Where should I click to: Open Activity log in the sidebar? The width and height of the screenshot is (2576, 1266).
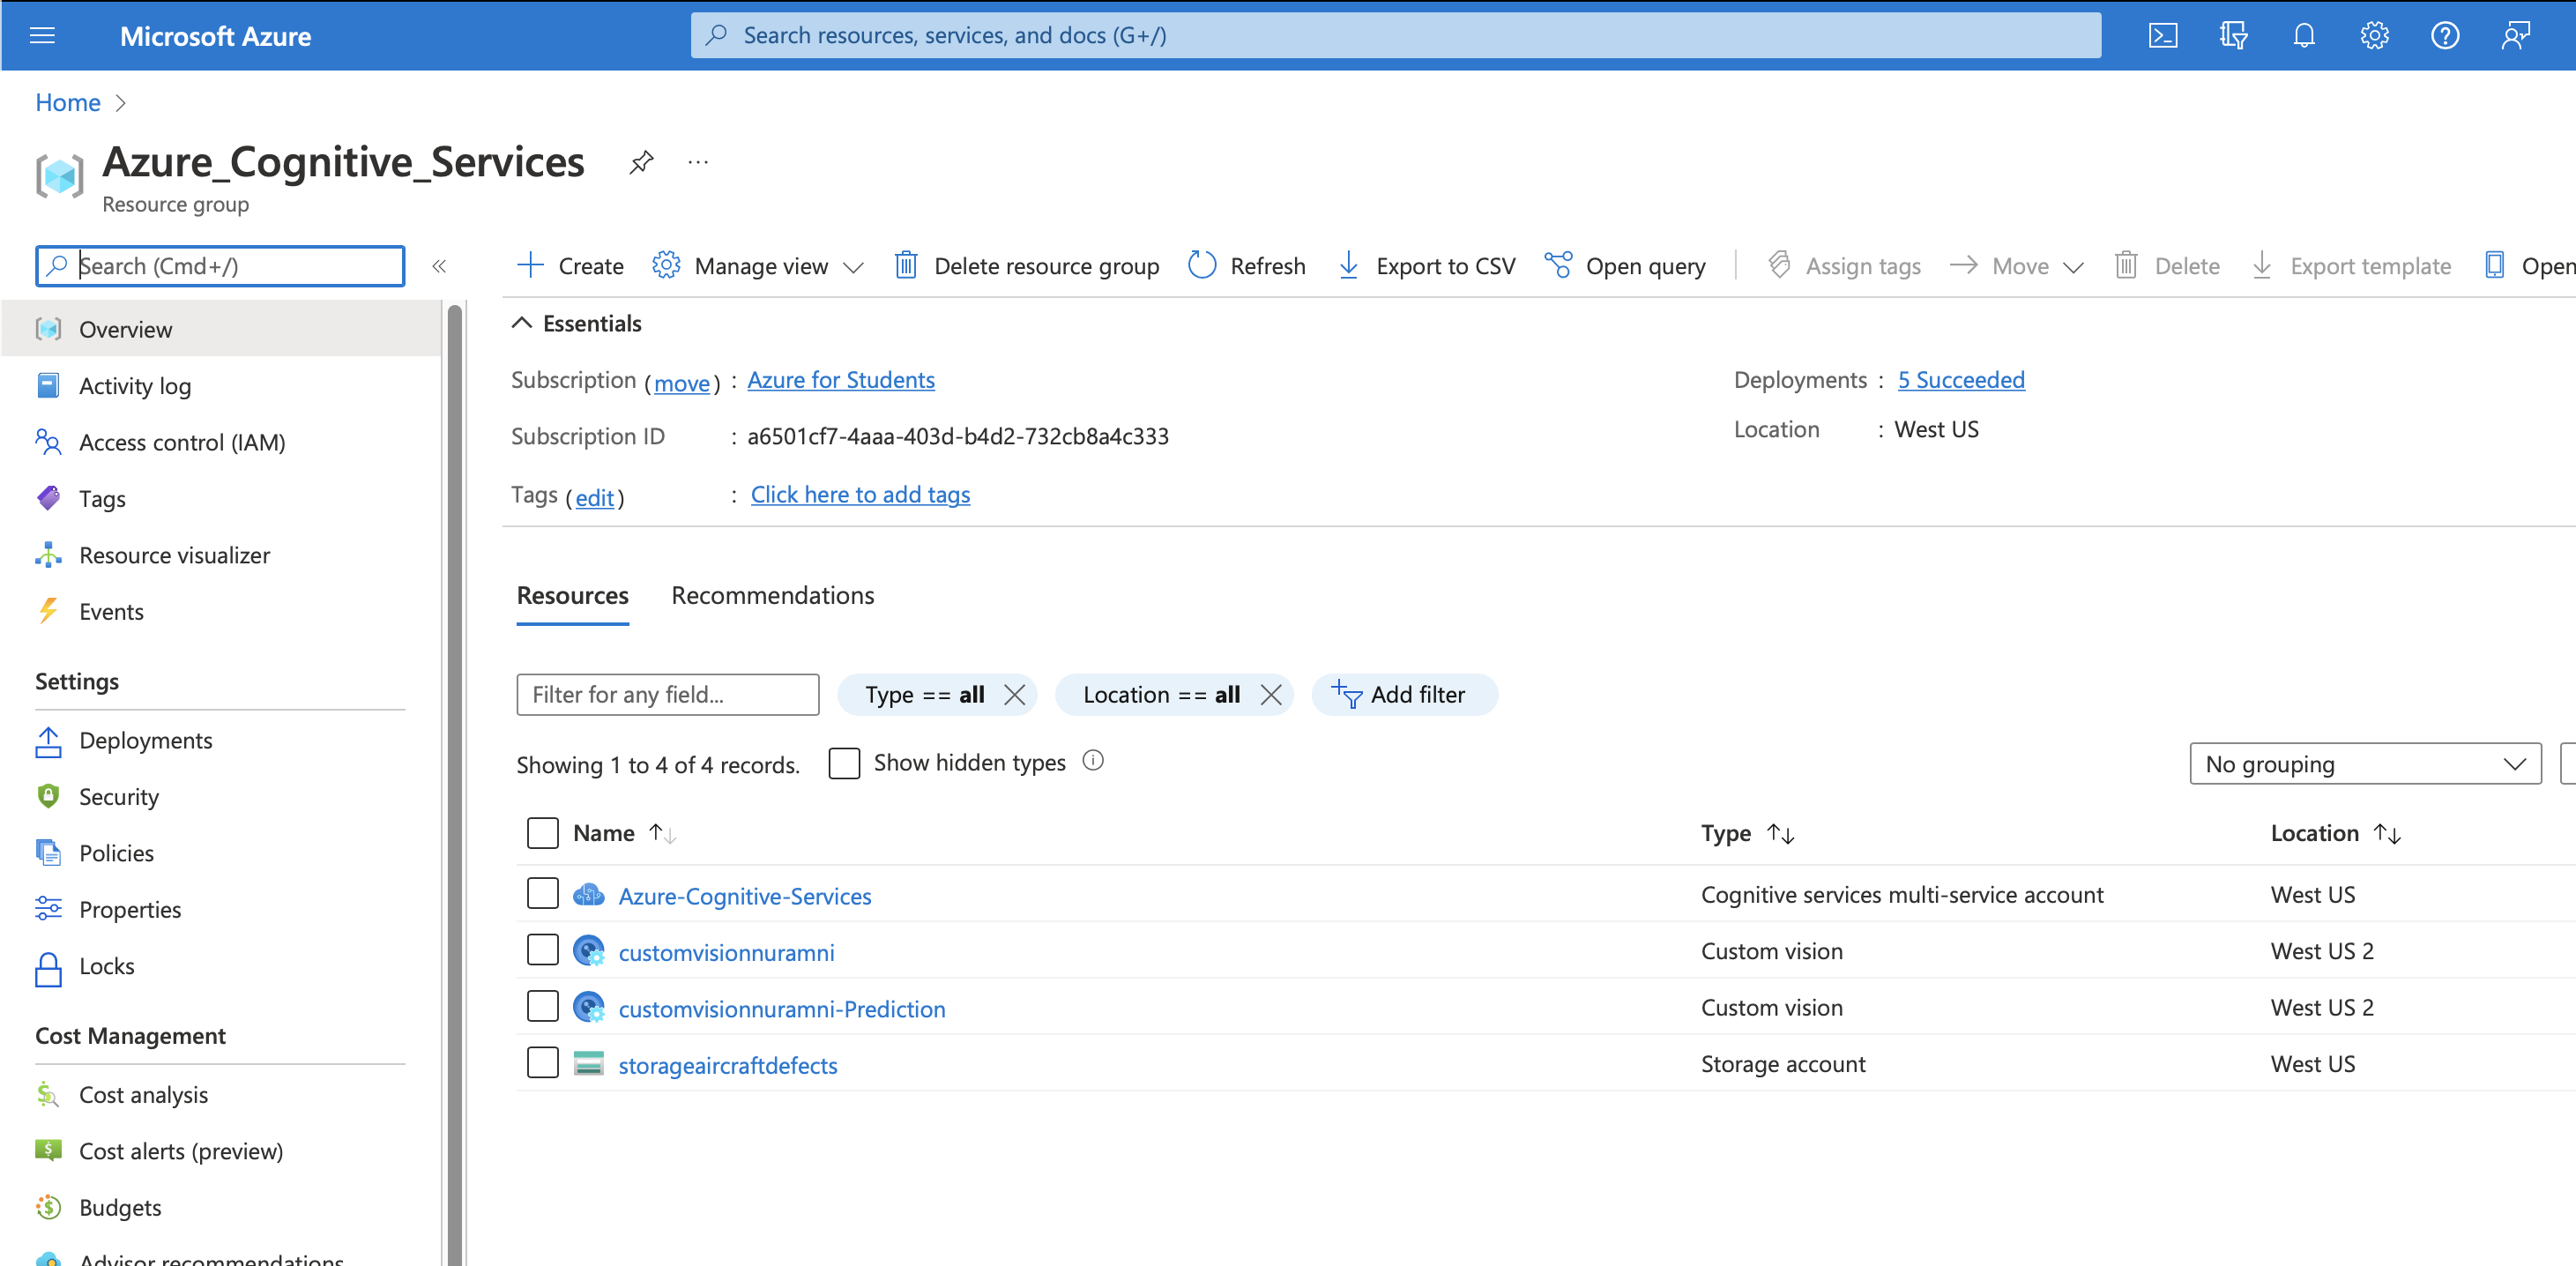pyautogui.click(x=220, y=386)
